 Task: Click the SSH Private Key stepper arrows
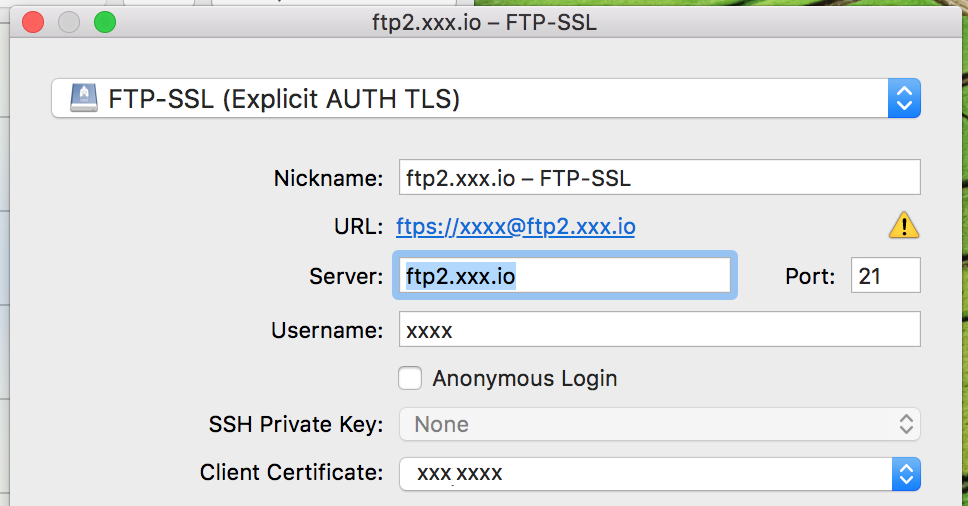pos(906,424)
